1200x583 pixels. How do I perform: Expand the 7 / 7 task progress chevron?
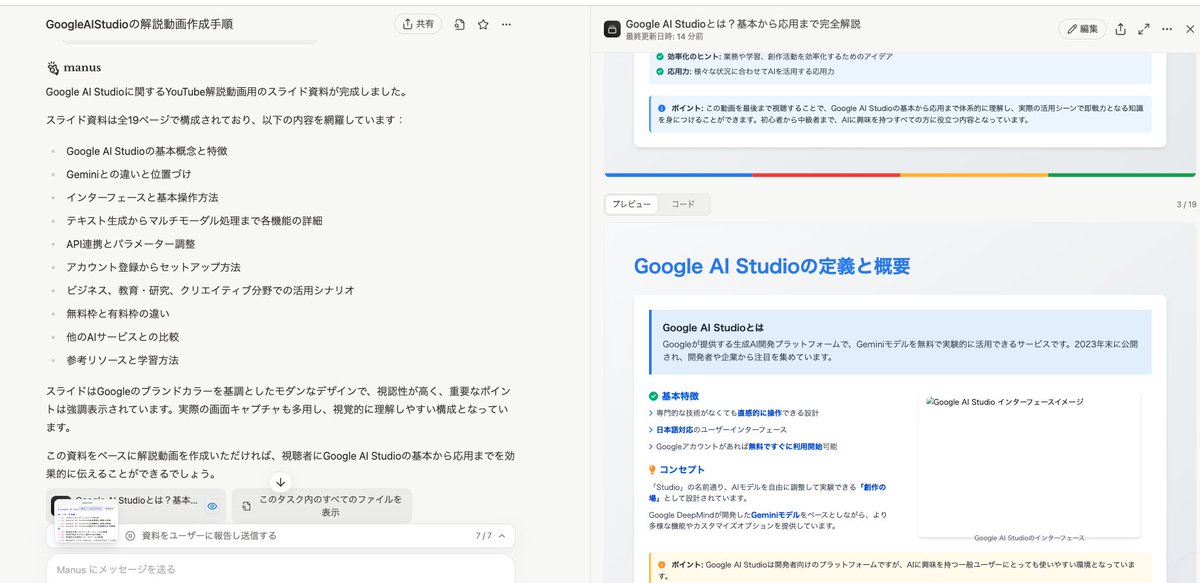coord(502,536)
